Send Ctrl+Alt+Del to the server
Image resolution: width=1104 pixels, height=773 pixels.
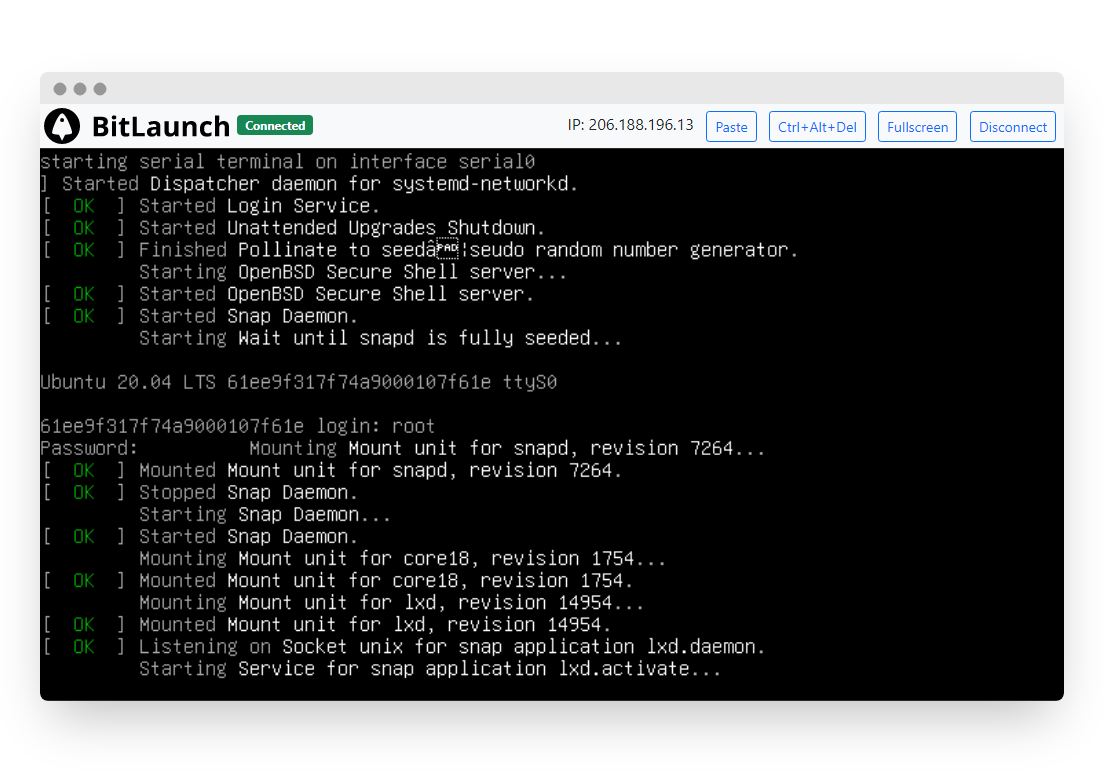[x=817, y=127]
